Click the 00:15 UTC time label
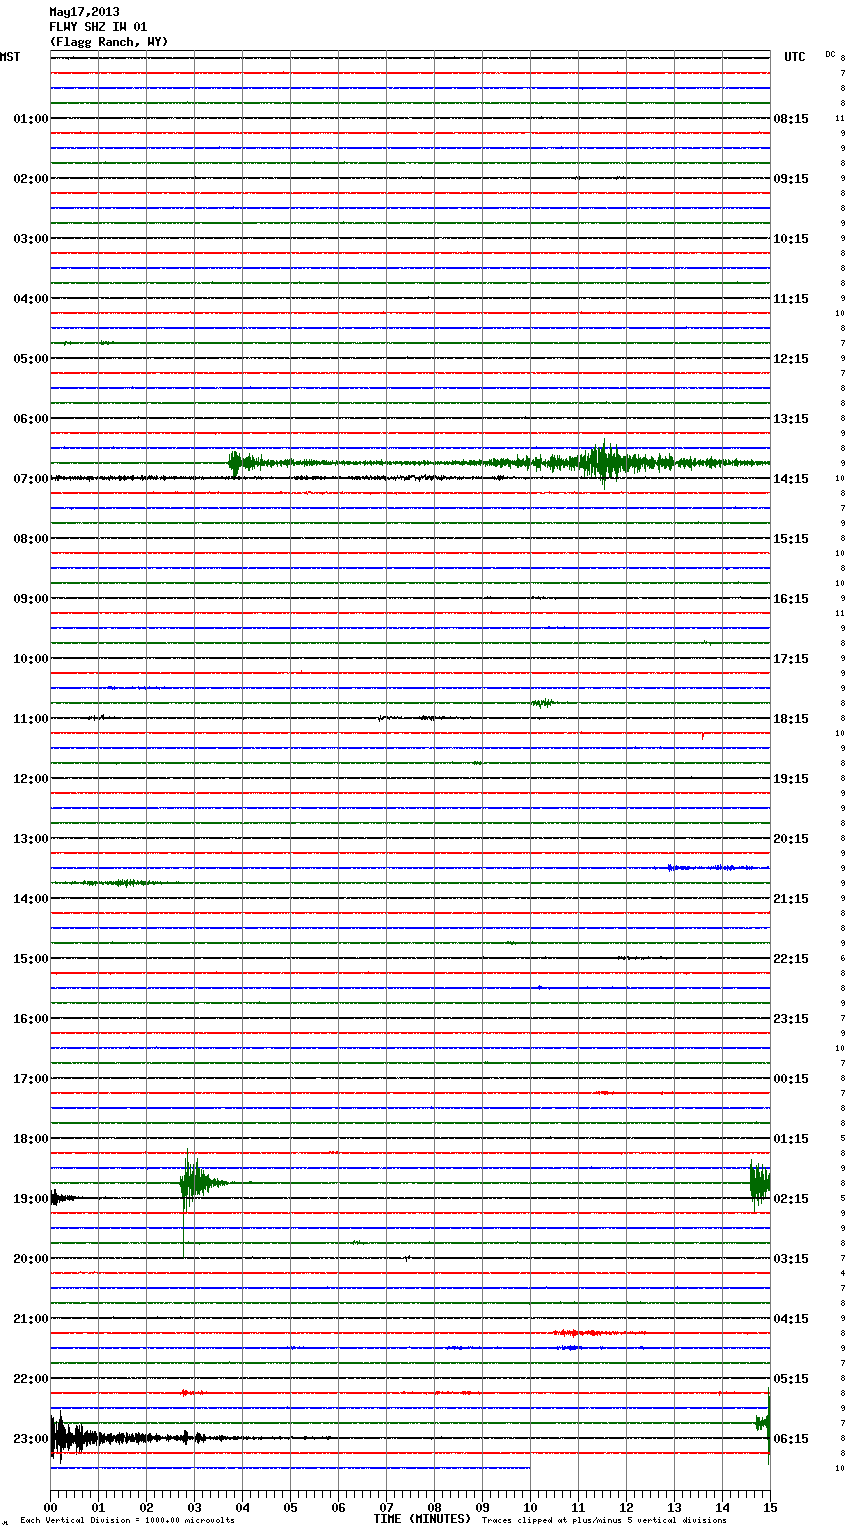 (791, 1079)
